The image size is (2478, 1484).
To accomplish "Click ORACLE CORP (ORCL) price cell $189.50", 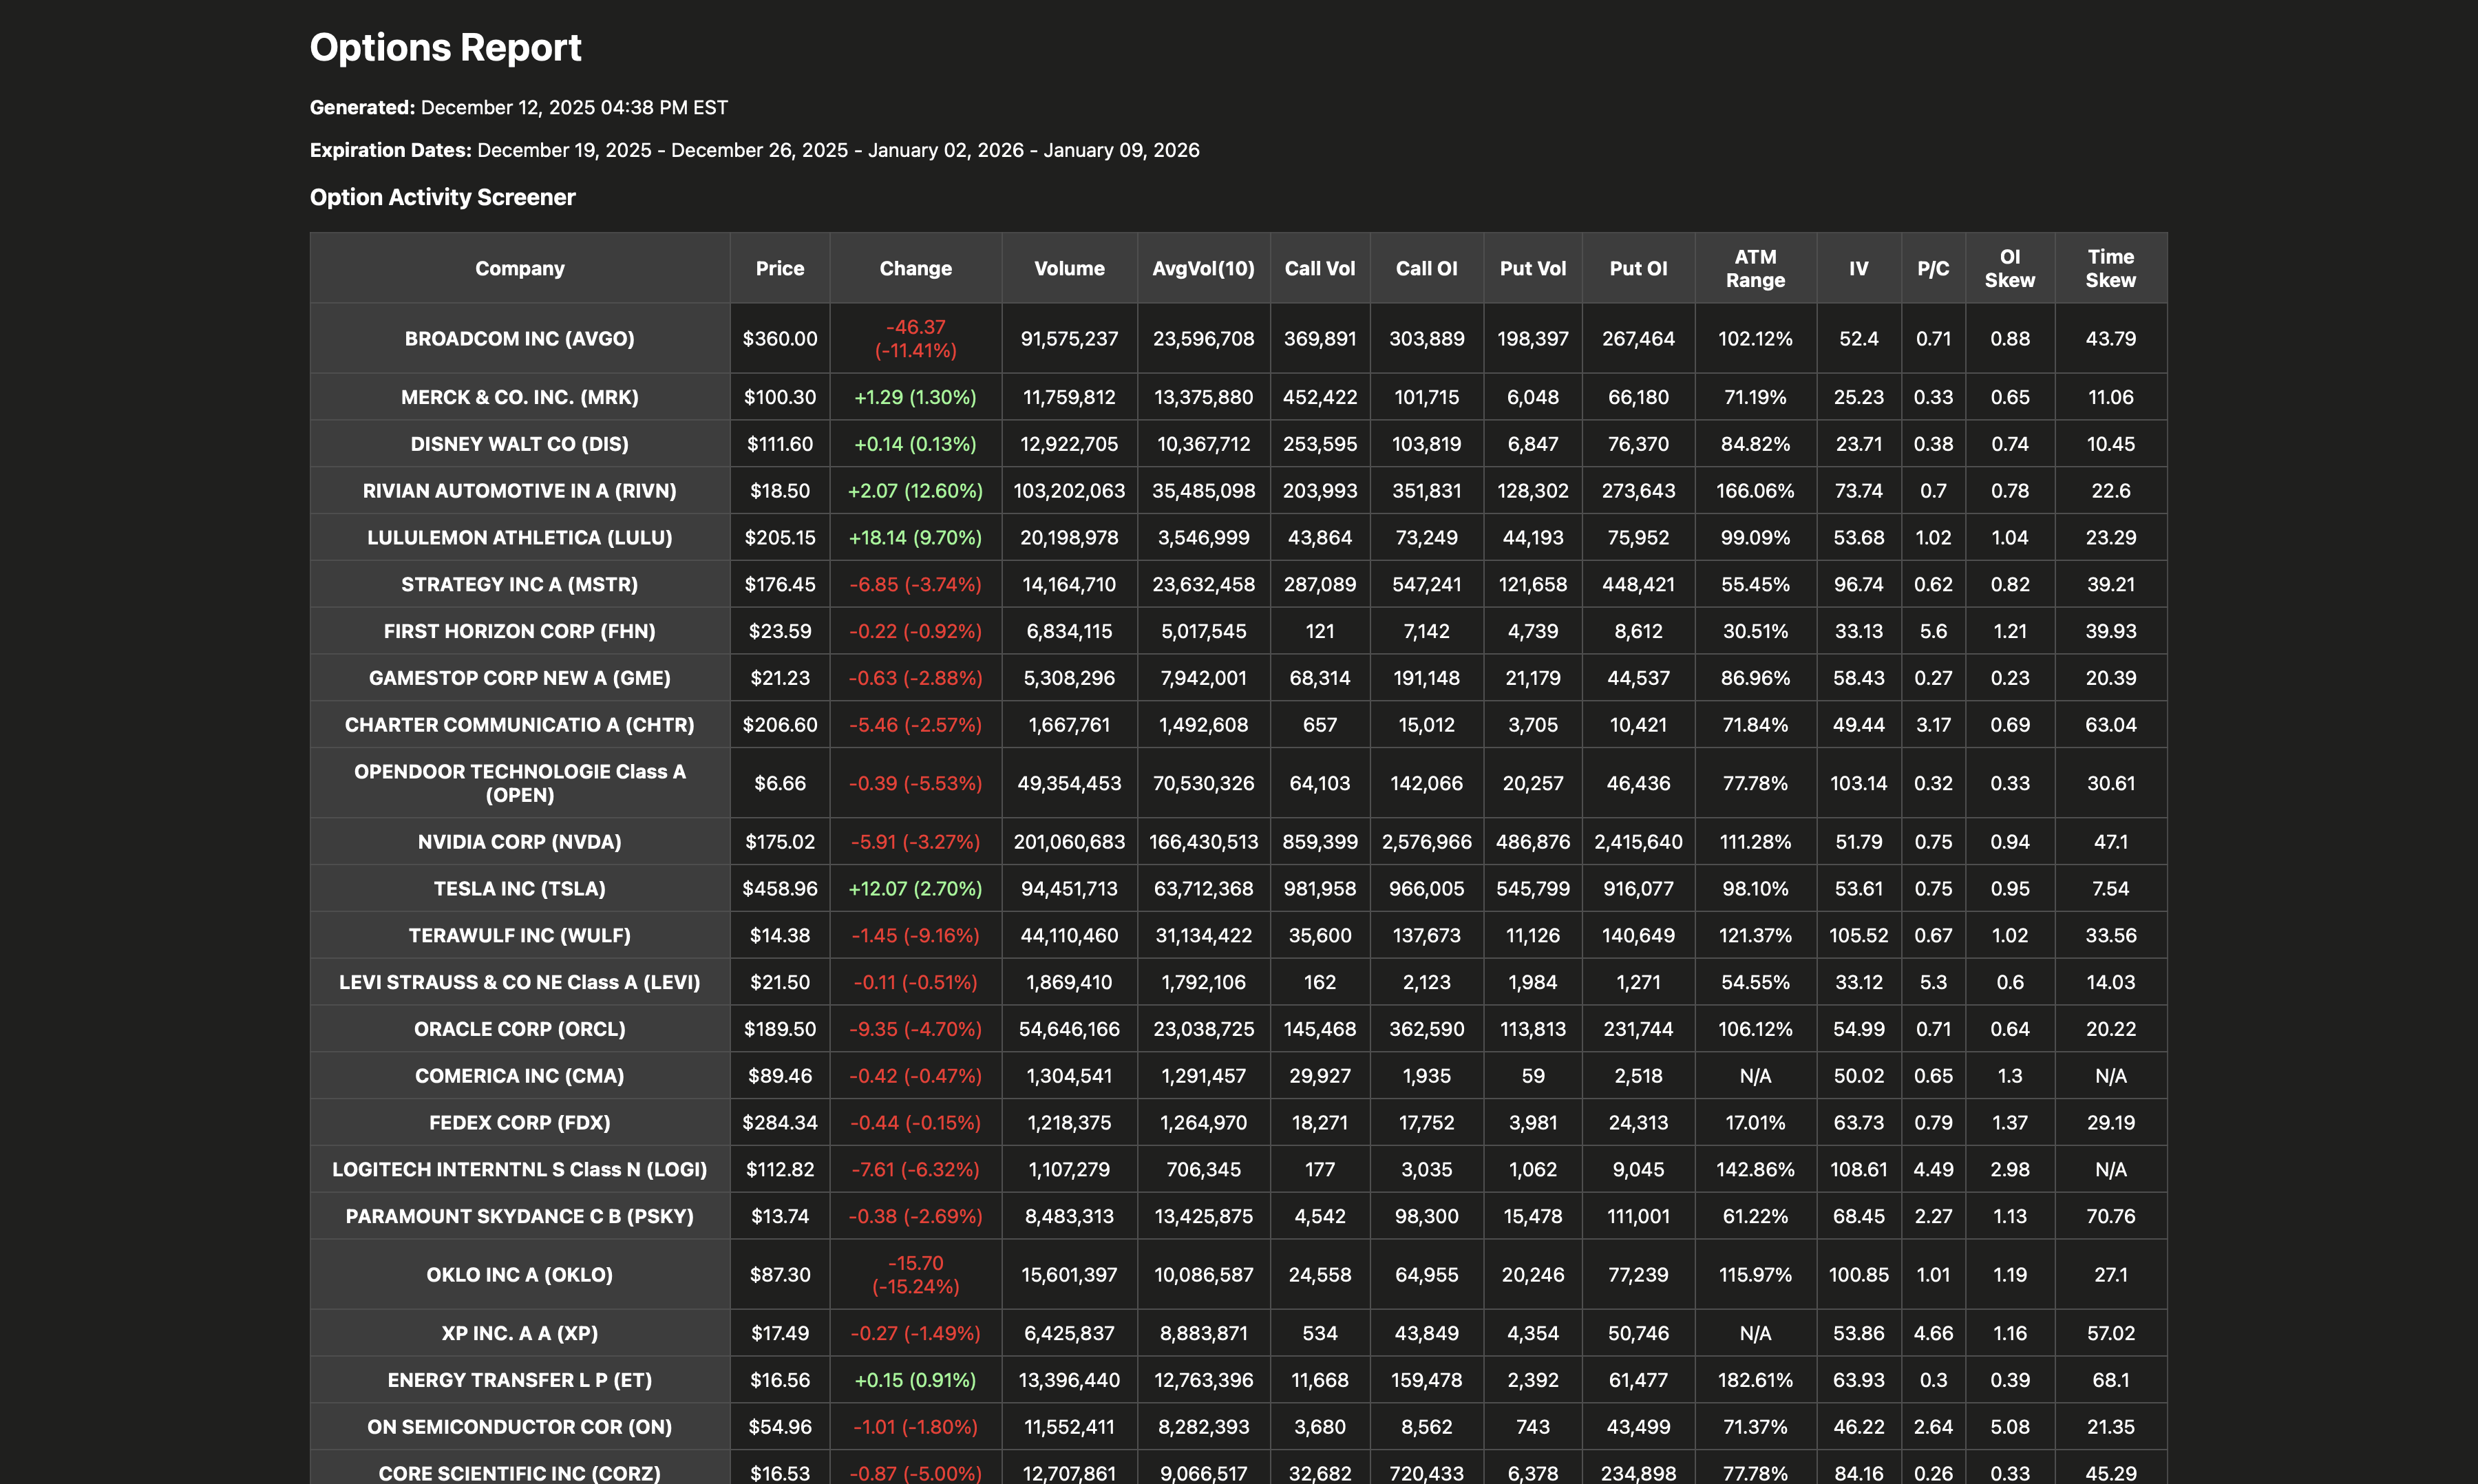I will 780,1028.
